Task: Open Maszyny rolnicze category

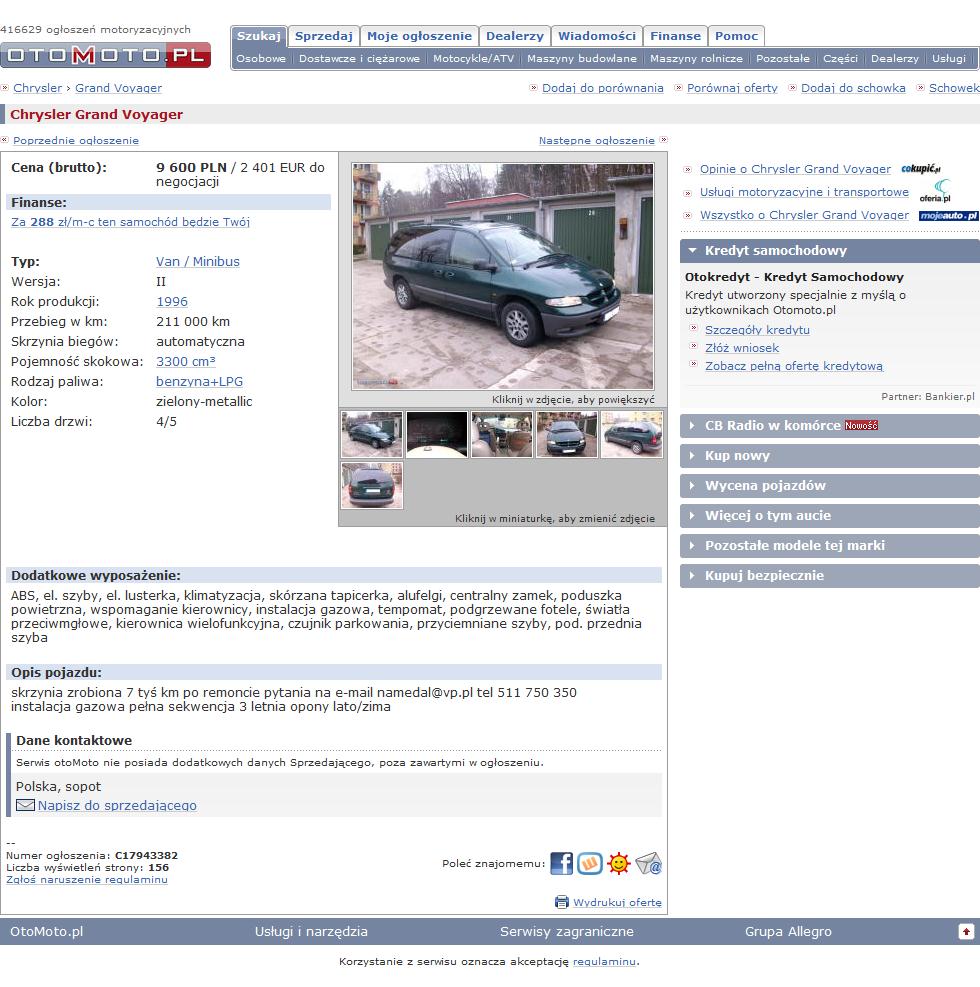Action: pyautogui.click(x=696, y=59)
